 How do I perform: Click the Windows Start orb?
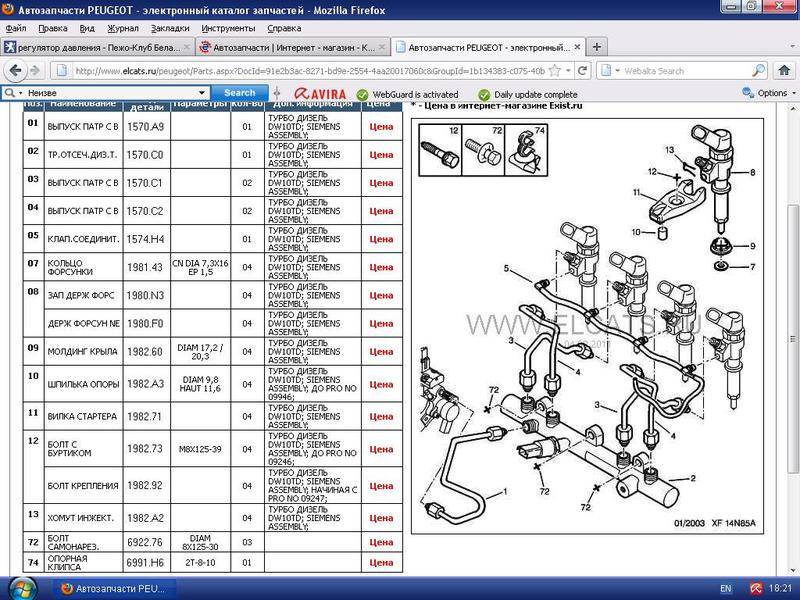12,588
